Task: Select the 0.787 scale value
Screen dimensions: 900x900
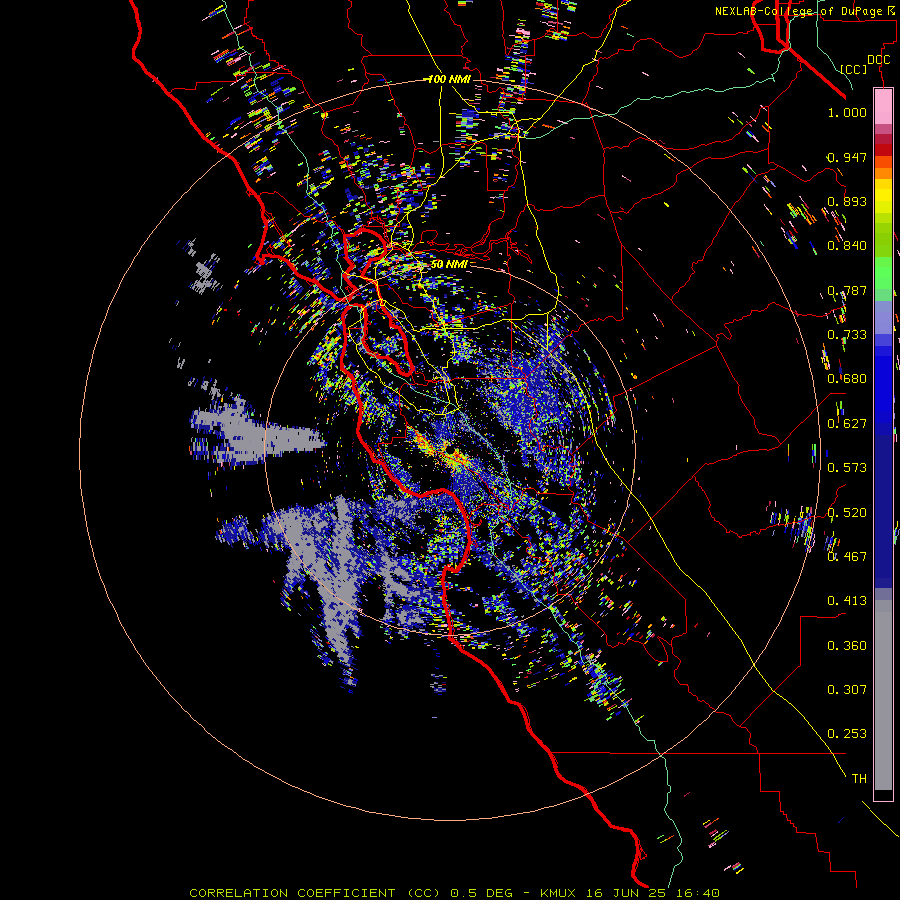Action: click(x=847, y=290)
